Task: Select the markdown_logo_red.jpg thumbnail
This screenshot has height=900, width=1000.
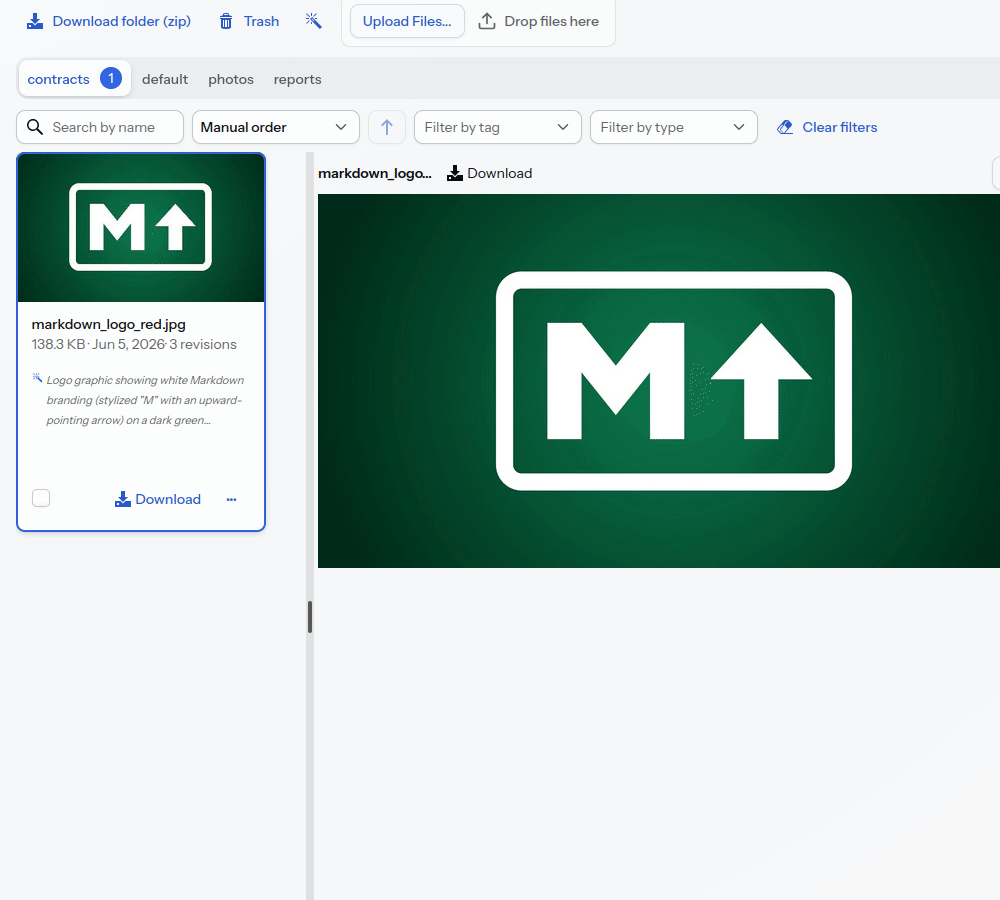Action: click(x=141, y=228)
